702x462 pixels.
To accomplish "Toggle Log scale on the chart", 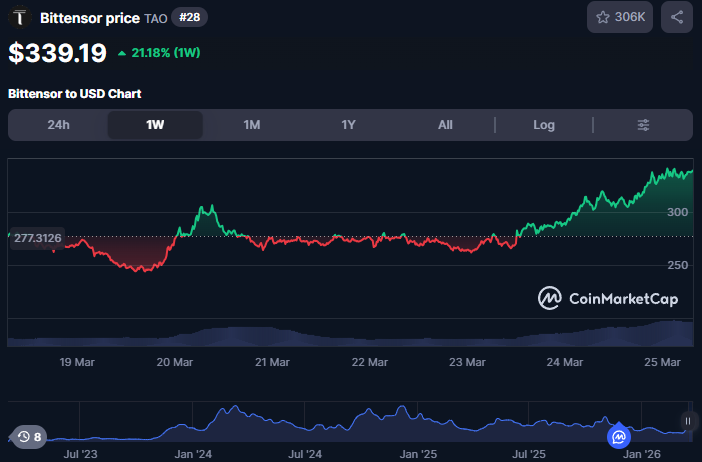I will (x=544, y=125).
